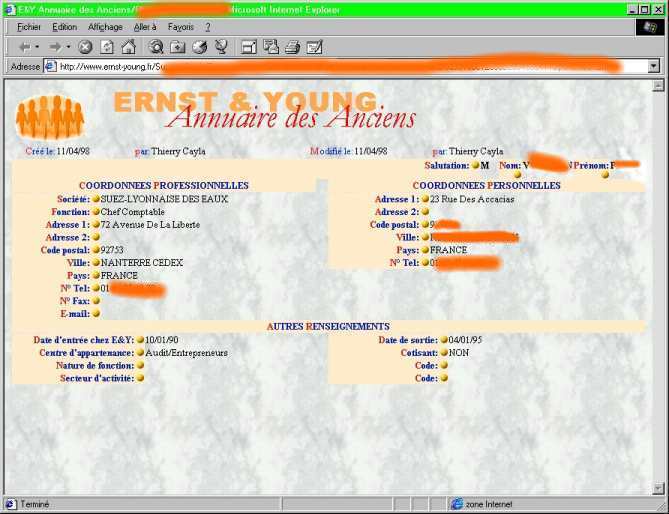Open the address bar dropdown list
This screenshot has width=669, height=514.
[x=654, y=66]
